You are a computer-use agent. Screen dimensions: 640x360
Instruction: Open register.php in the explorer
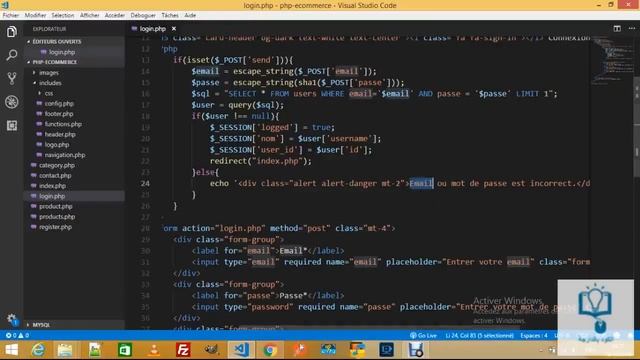click(55, 227)
